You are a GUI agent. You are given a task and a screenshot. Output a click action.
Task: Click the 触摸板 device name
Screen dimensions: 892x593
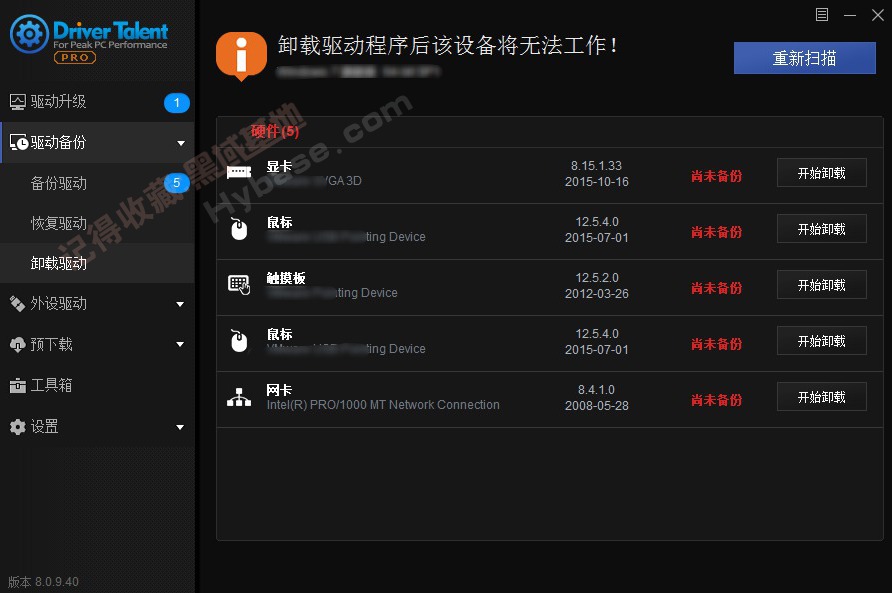[x=286, y=278]
